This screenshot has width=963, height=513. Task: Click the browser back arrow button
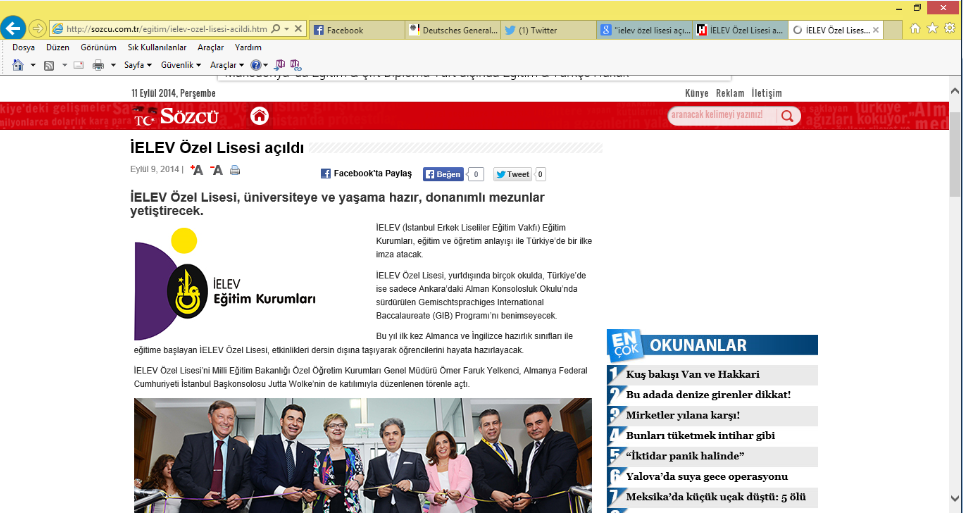coord(14,29)
